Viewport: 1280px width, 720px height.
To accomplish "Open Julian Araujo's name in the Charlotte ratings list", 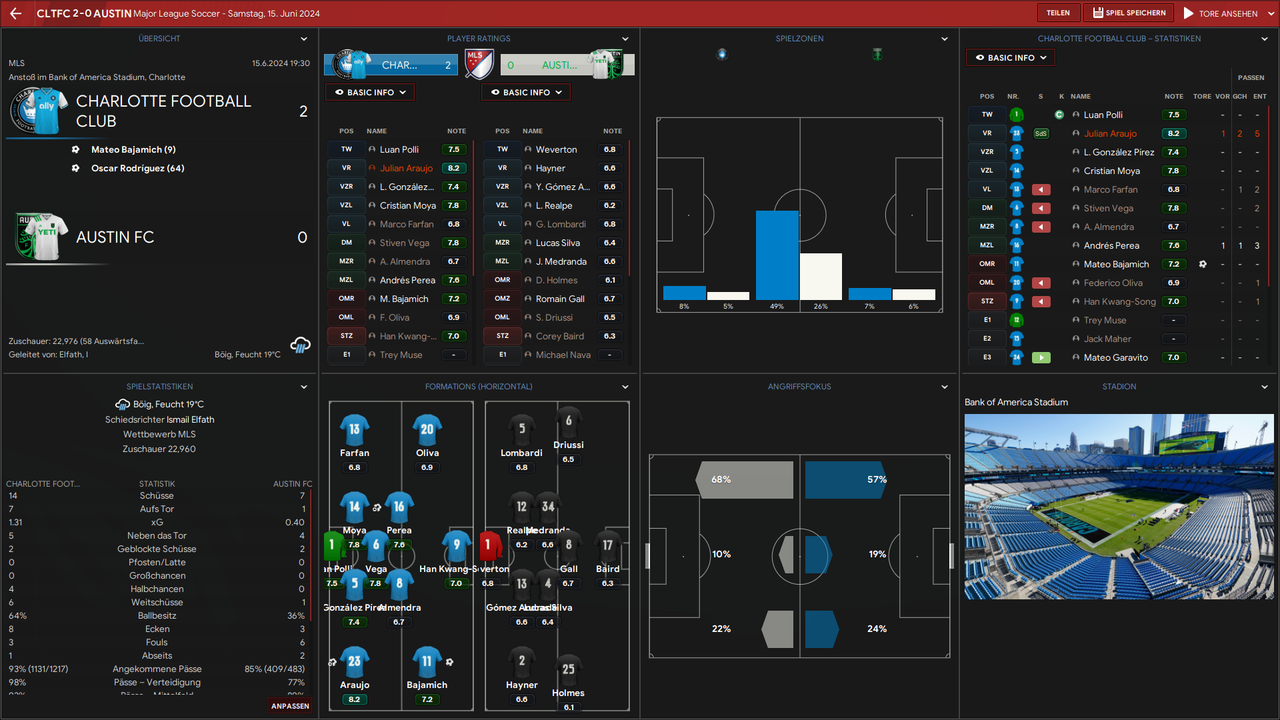I will coord(406,168).
